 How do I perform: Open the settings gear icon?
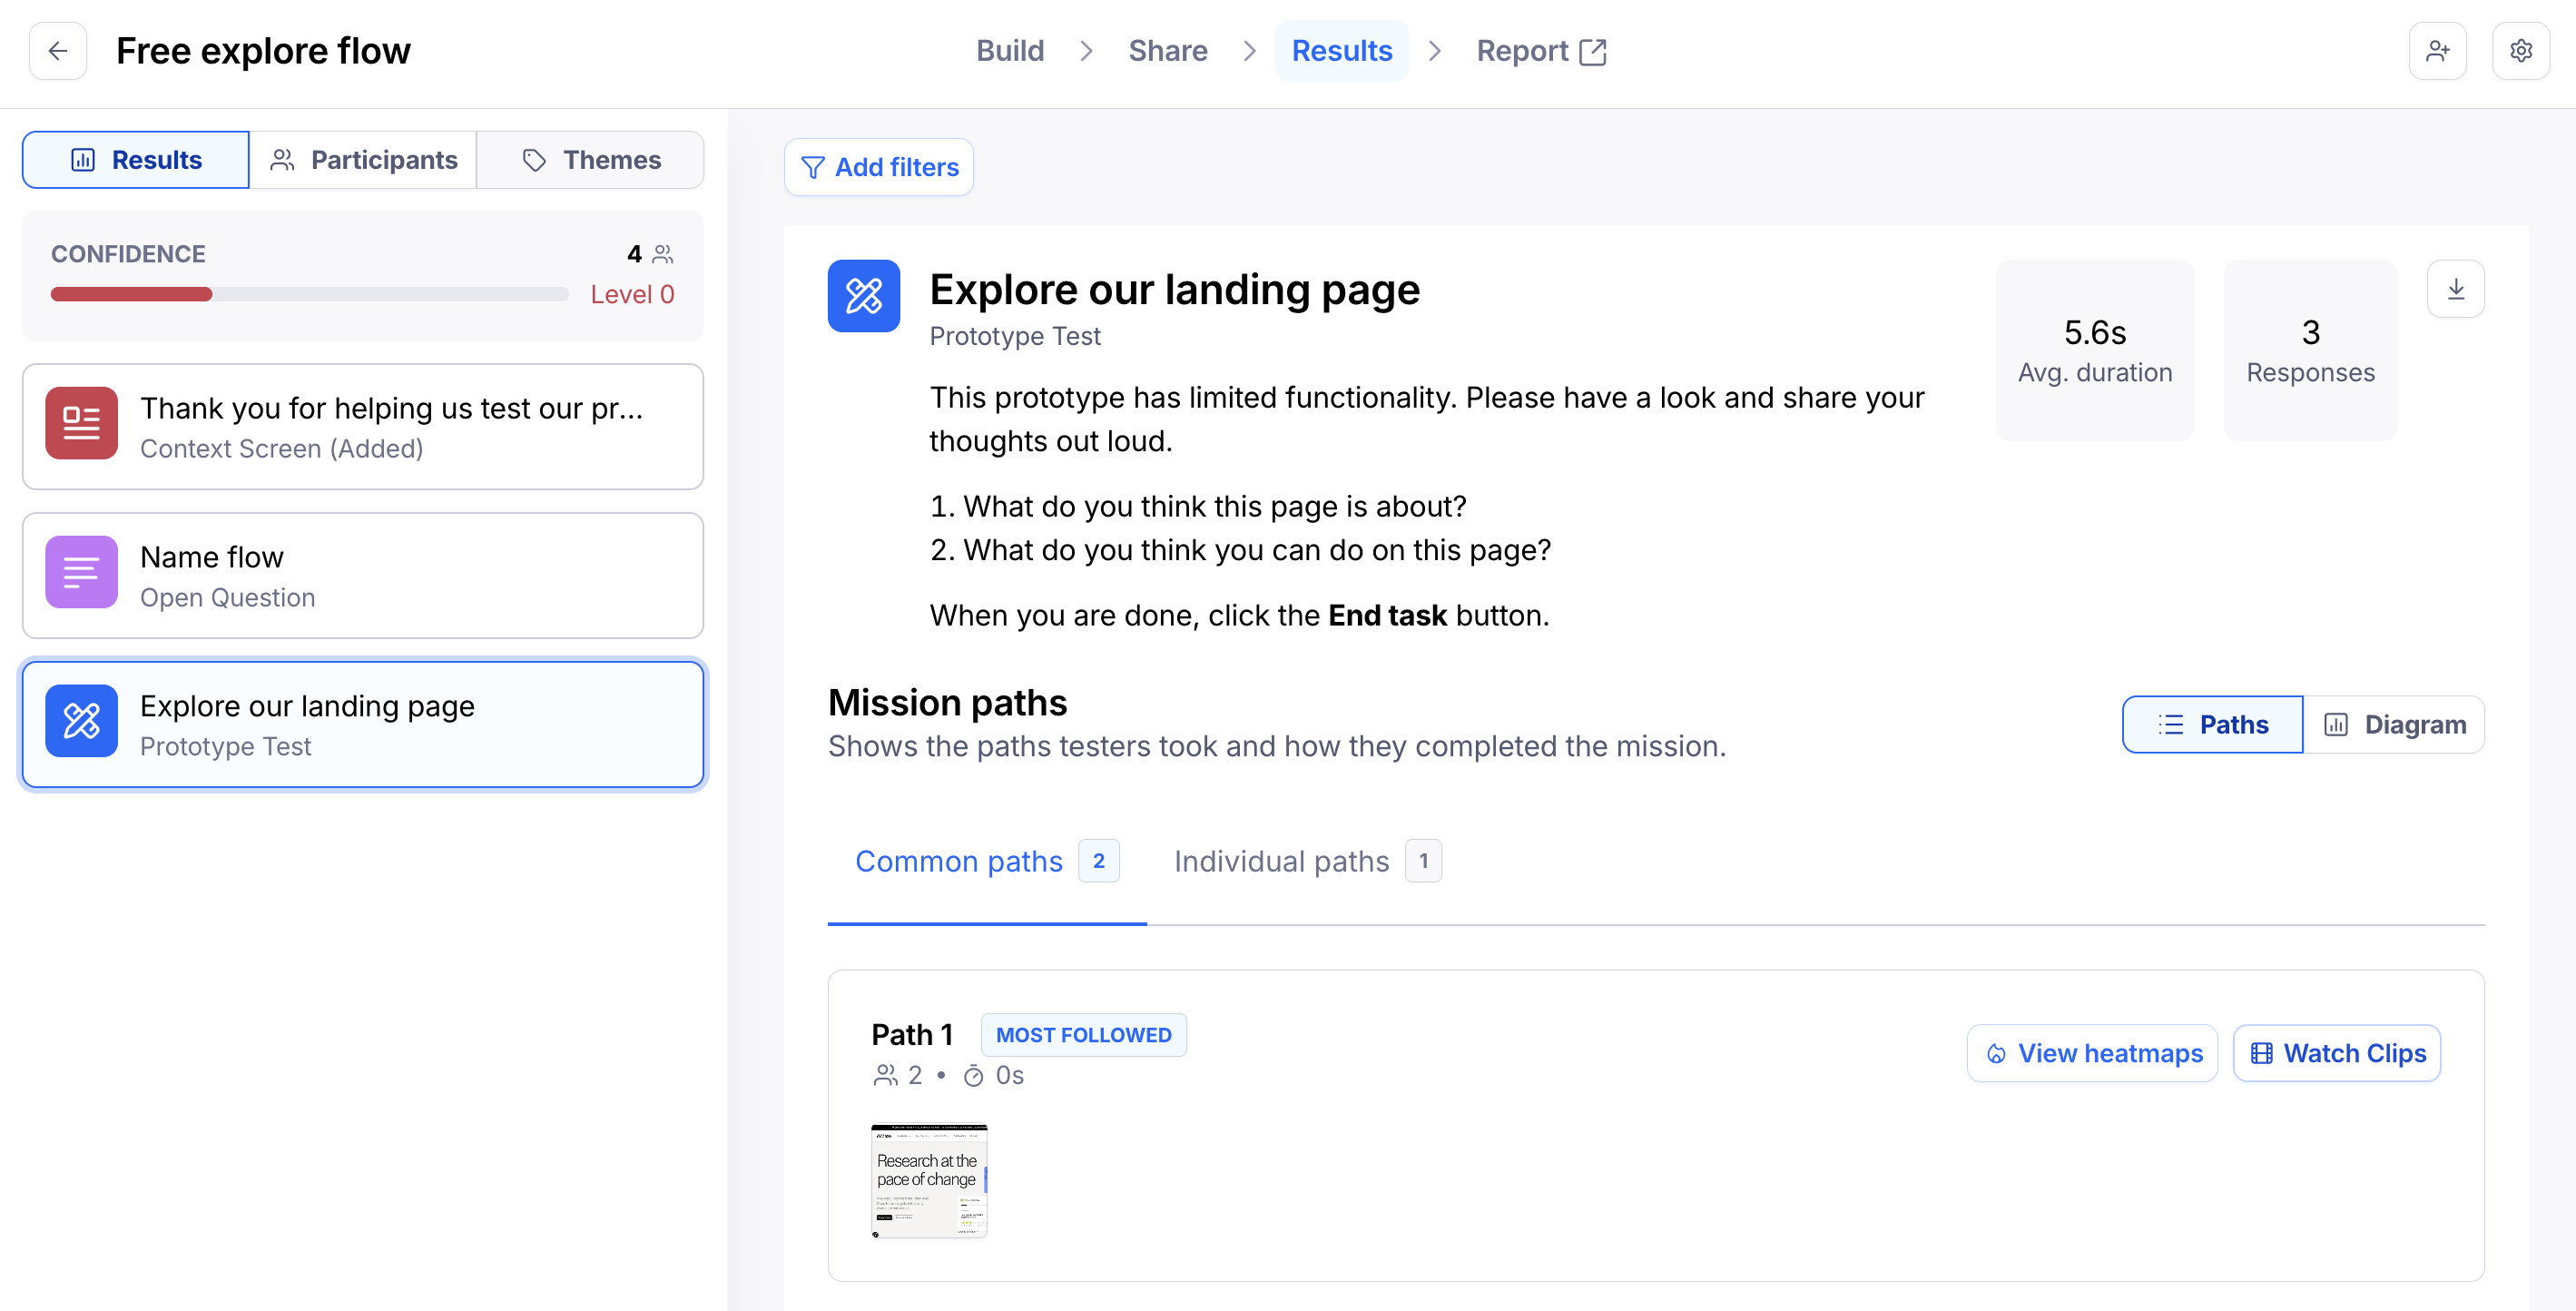click(2520, 51)
